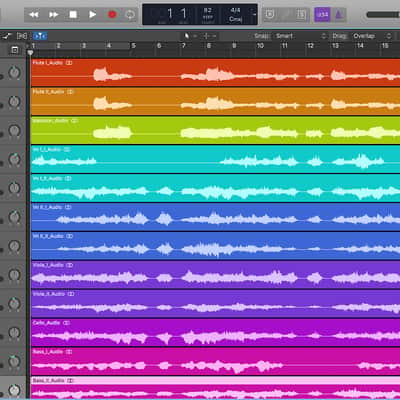Click the pan knob beside Flute I_Audio region
Viewport: 400px width, 400px height.
(x=14, y=72)
